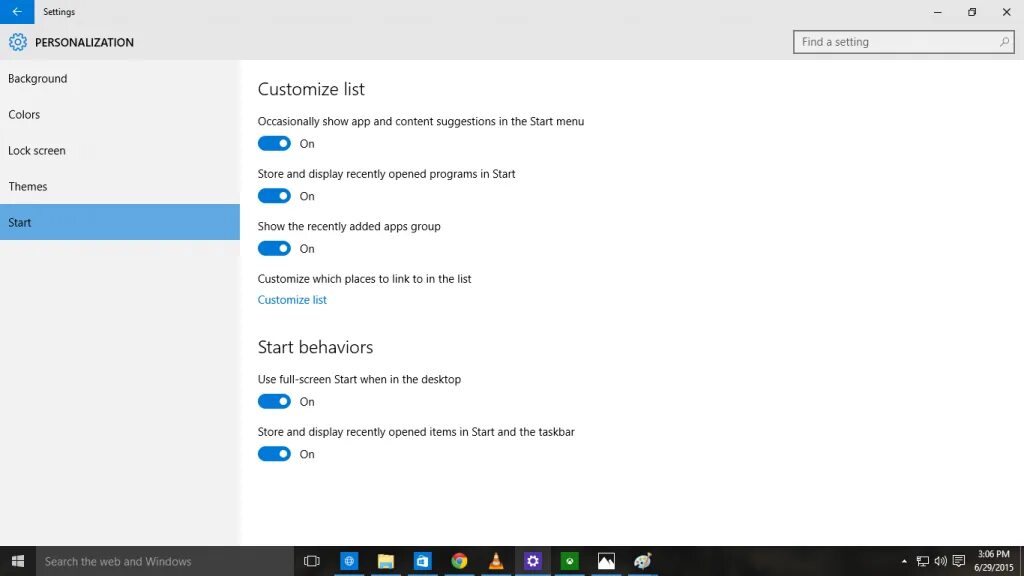Open the taskbar clock and date
Viewport: 1024px width, 576px height.
(994, 561)
